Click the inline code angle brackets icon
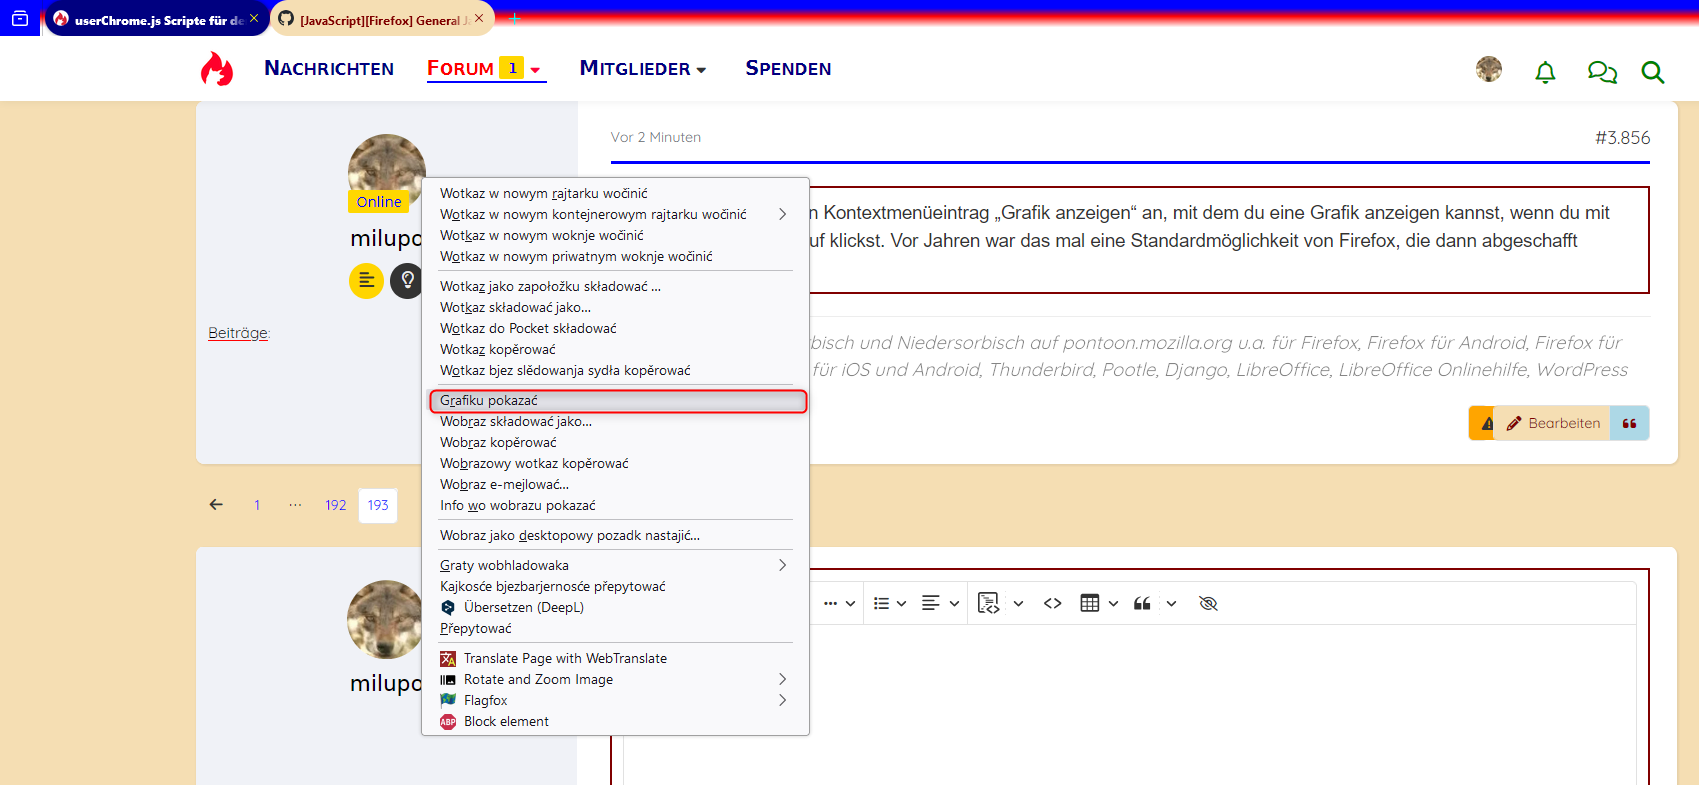Image resolution: width=1699 pixels, height=785 pixels. pos(1053,603)
